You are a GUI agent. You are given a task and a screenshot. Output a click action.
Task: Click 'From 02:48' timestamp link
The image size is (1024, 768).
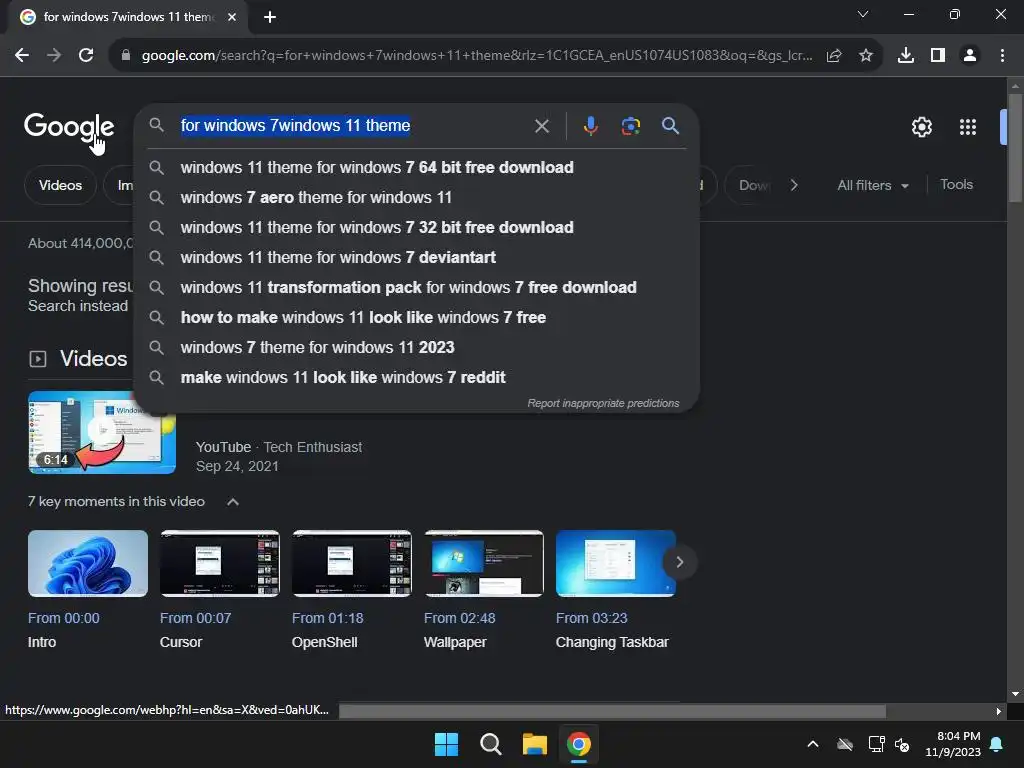[x=459, y=618]
